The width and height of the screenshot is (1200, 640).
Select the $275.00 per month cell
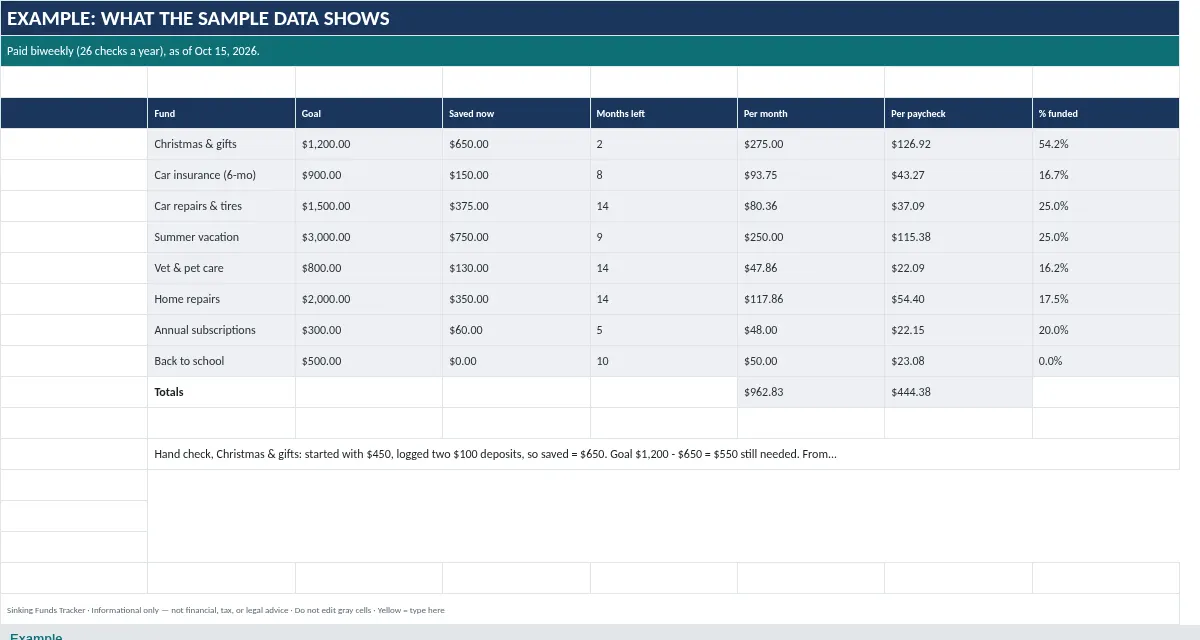click(x=811, y=144)
